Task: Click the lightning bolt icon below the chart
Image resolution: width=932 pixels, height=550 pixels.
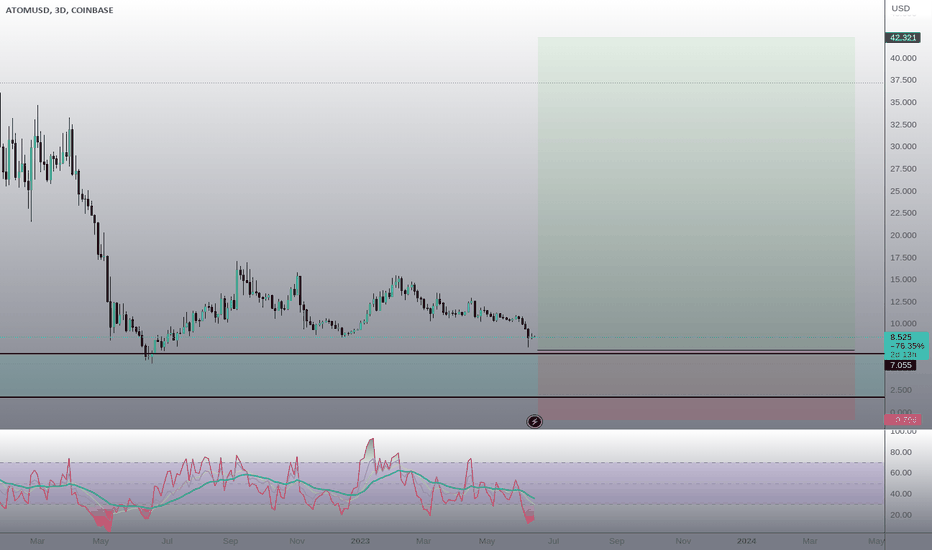Action: pos(534,422)
